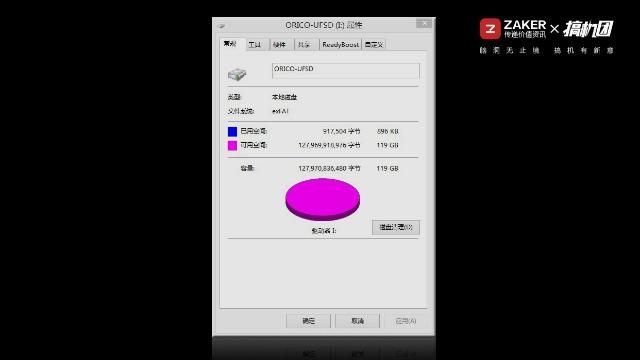Click the red ZAKER logo icon
Viewport: 640px width, 360px height.
point(490,29)
